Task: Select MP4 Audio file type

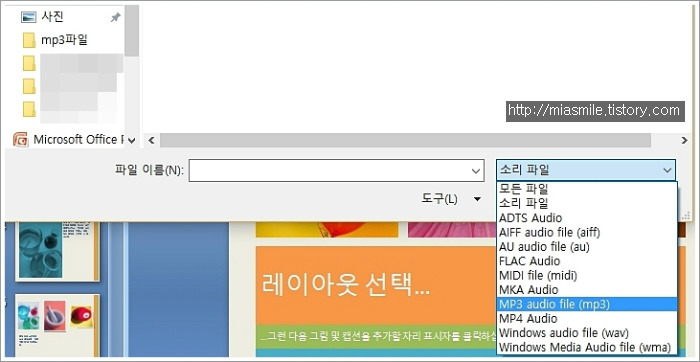Action: (587, 318)
